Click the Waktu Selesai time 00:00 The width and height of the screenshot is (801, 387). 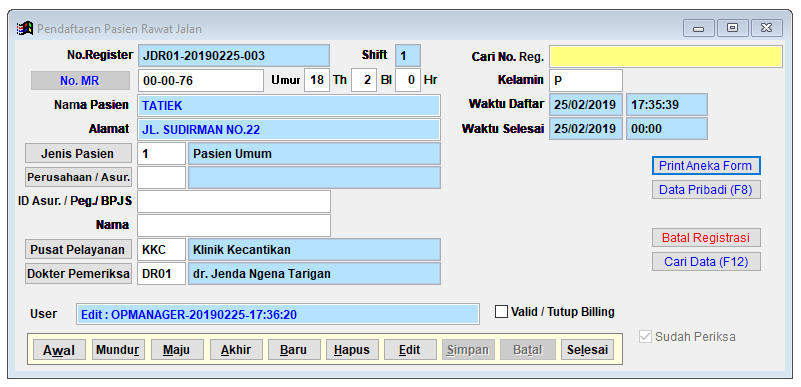[667, 129]
